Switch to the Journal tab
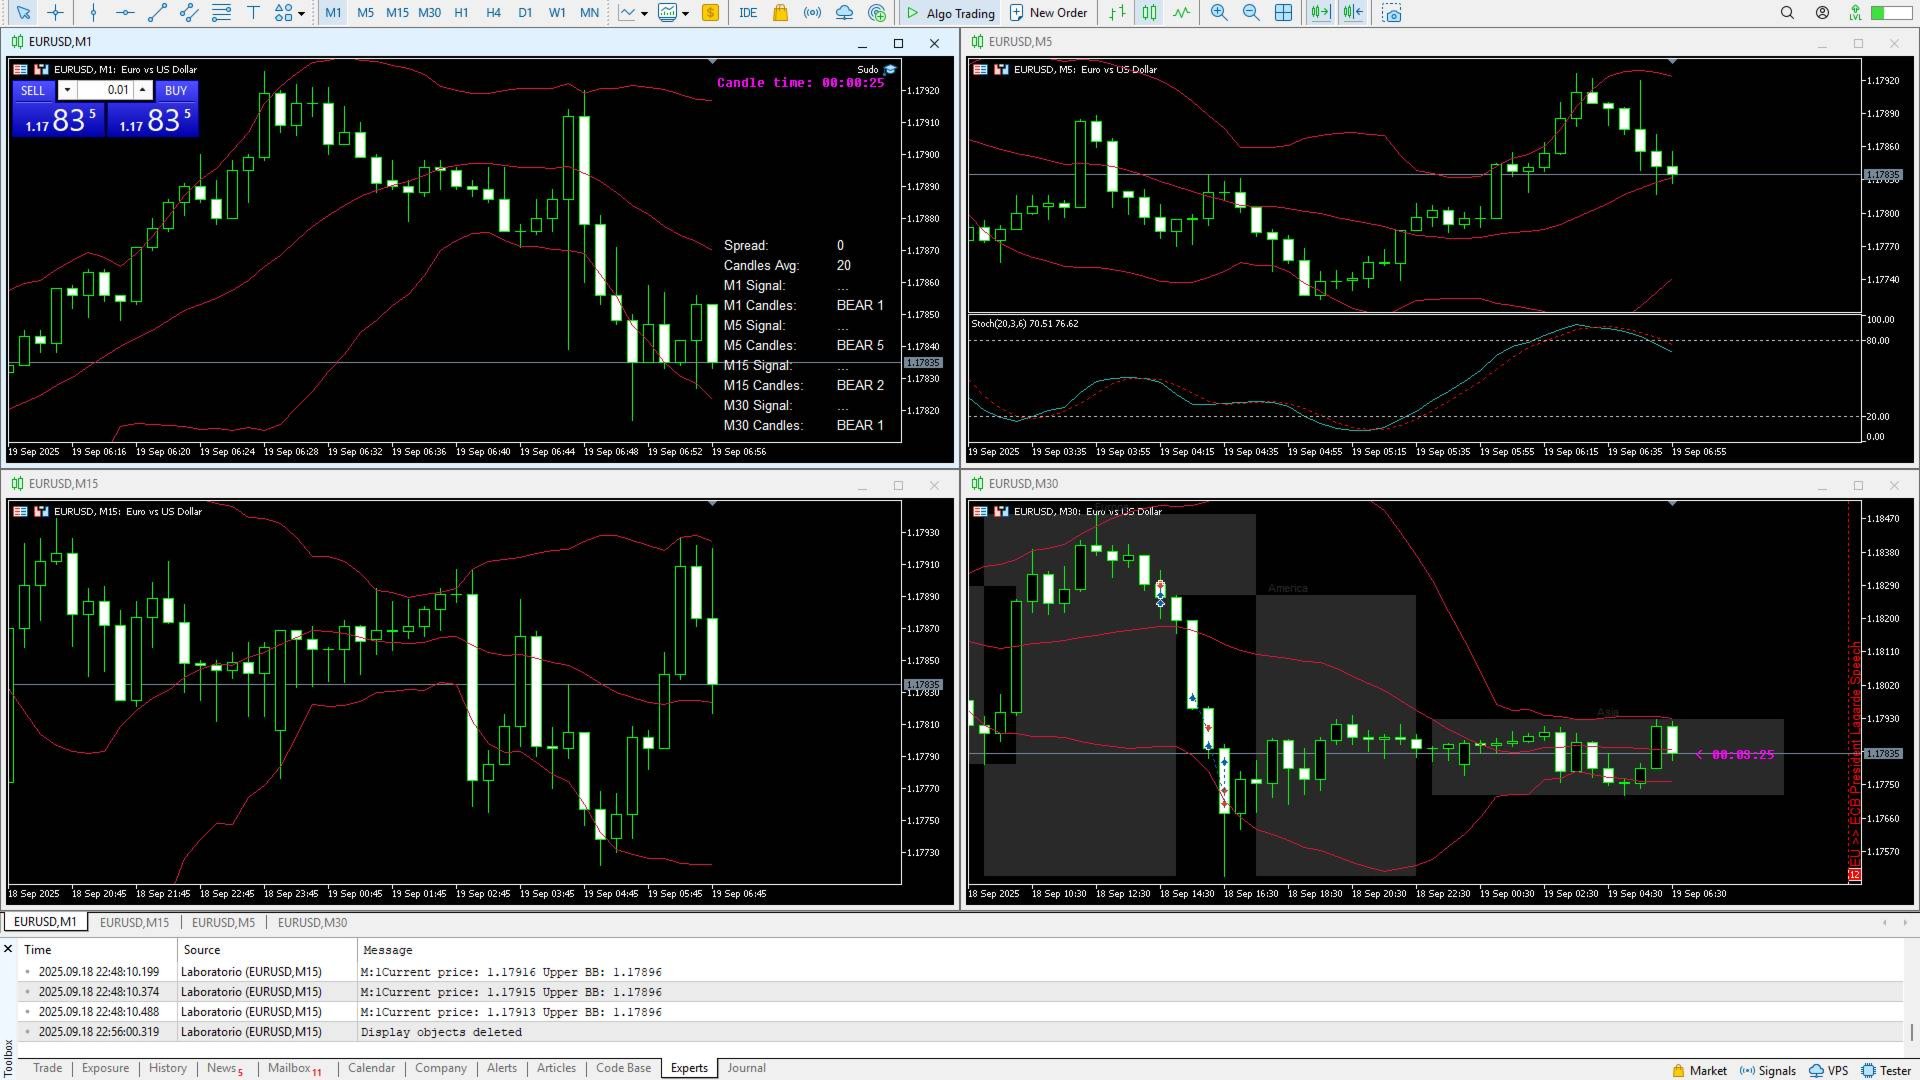This screenshot has width=1920, height=1080. coord(746,1068)
